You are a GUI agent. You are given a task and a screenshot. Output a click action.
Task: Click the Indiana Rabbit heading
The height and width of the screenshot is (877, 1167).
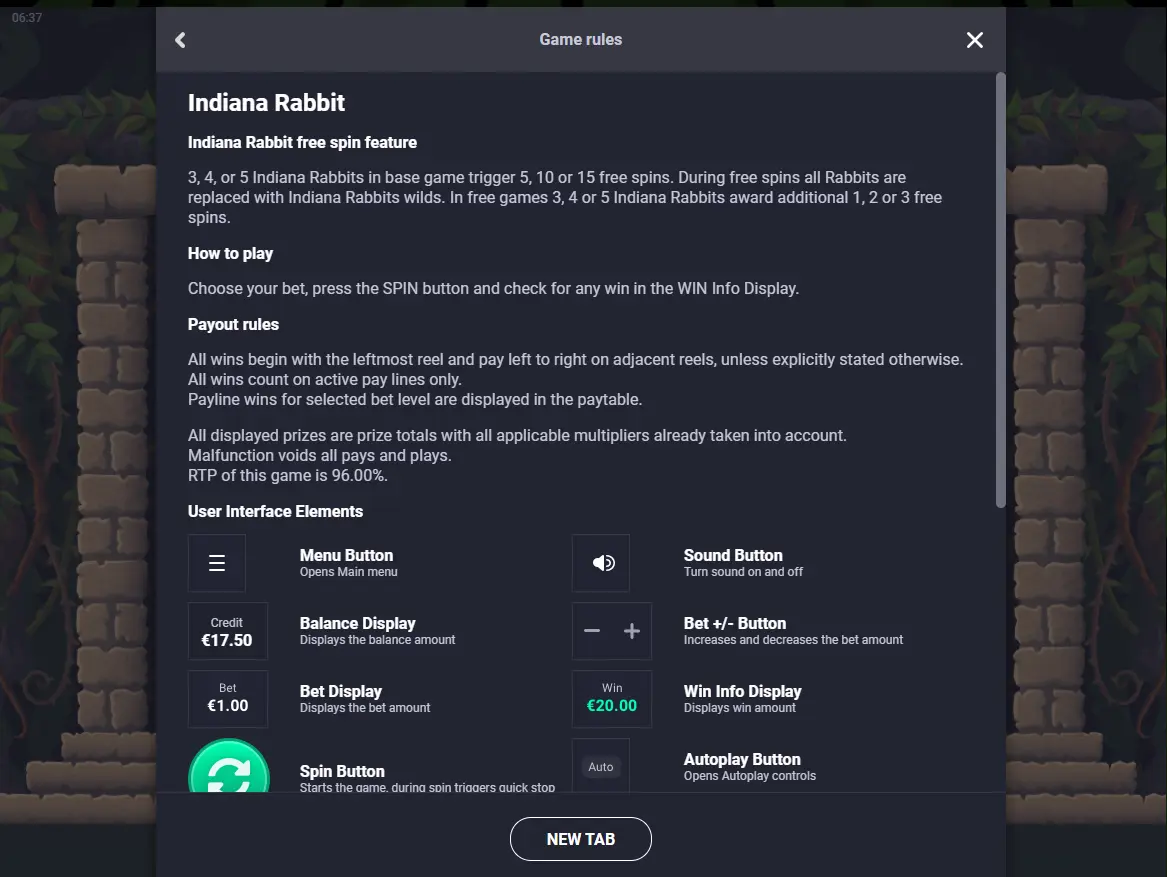click(266, 103)
